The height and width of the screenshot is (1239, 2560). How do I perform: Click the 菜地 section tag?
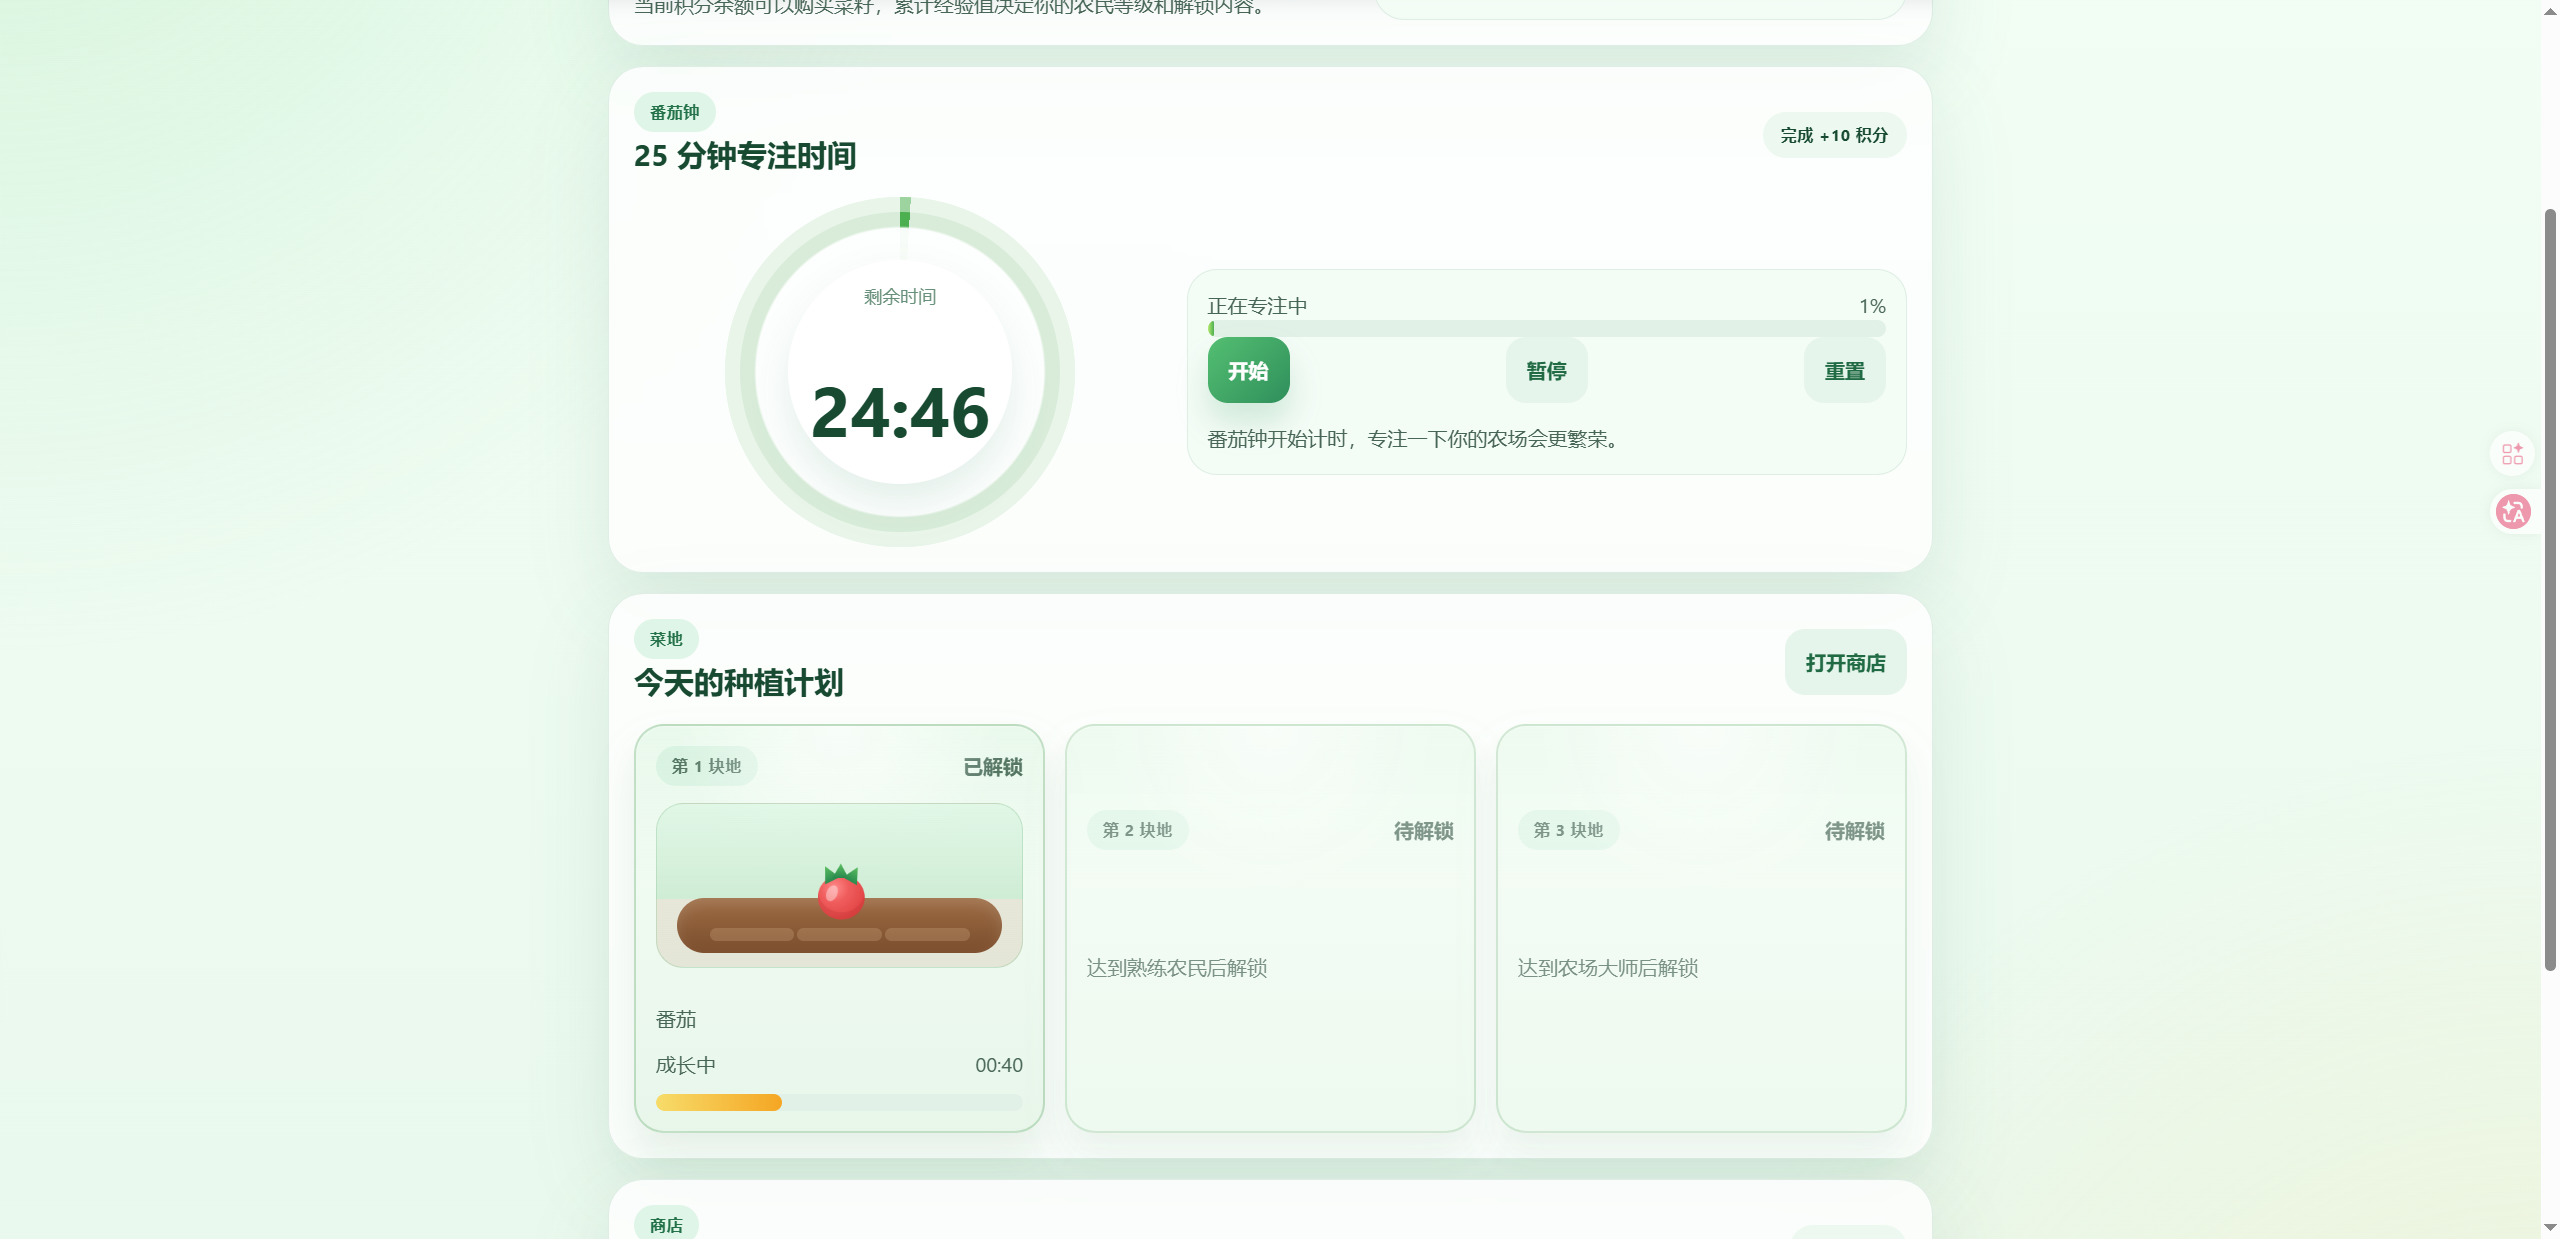coord(666,639)
